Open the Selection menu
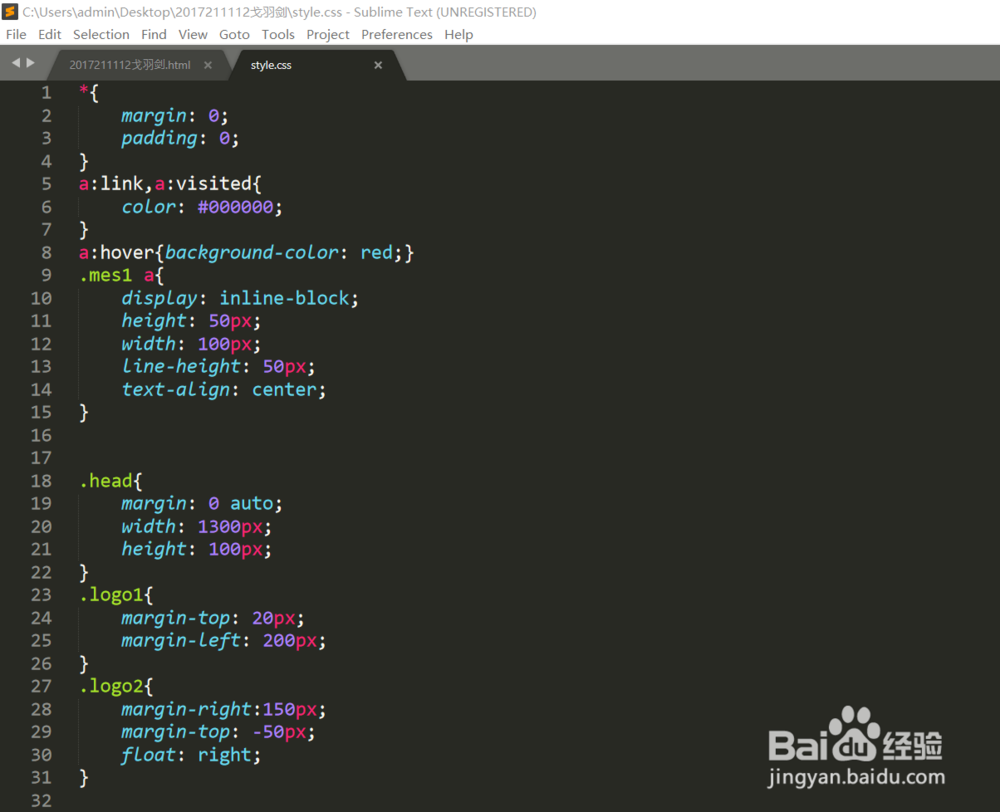The height and width of the screenshot is (812, 1000). (x=101, y=34)
